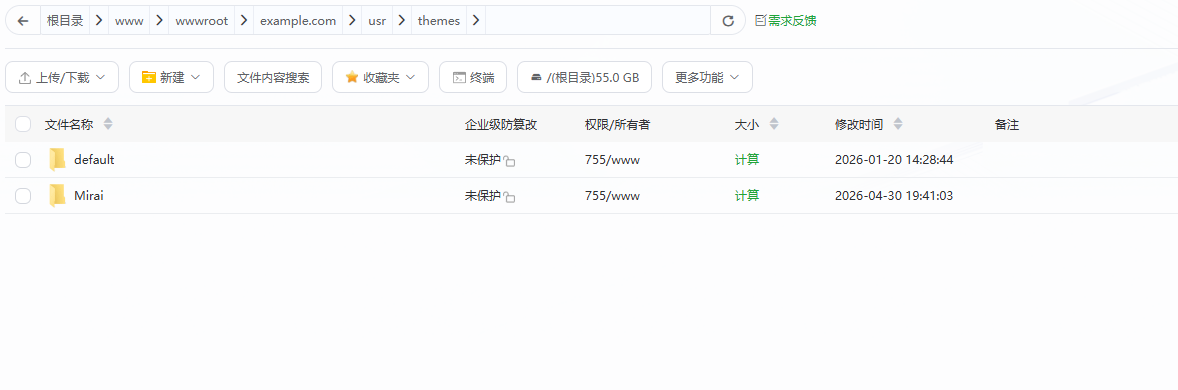This screenshot has width=1178, height=390.
Task: Click 2026-04-30 19:41:03 modified time
Action: click(894, 195)
